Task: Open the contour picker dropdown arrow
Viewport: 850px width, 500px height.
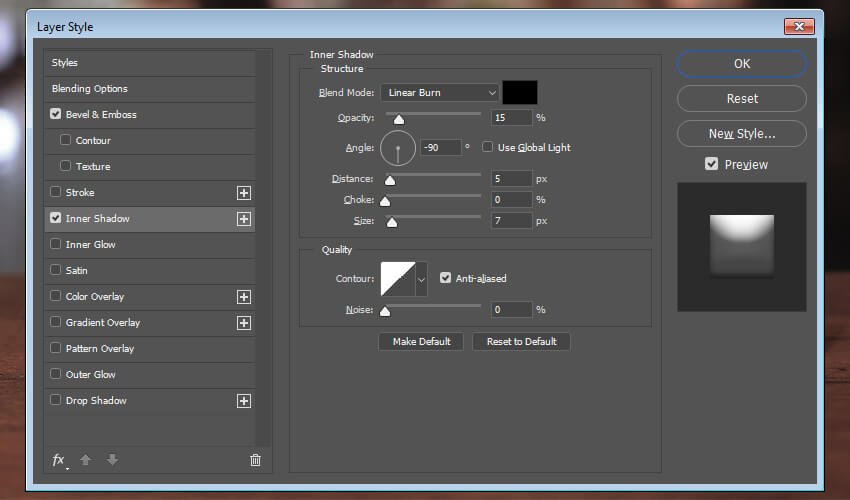Action: (x=421, y=279)
